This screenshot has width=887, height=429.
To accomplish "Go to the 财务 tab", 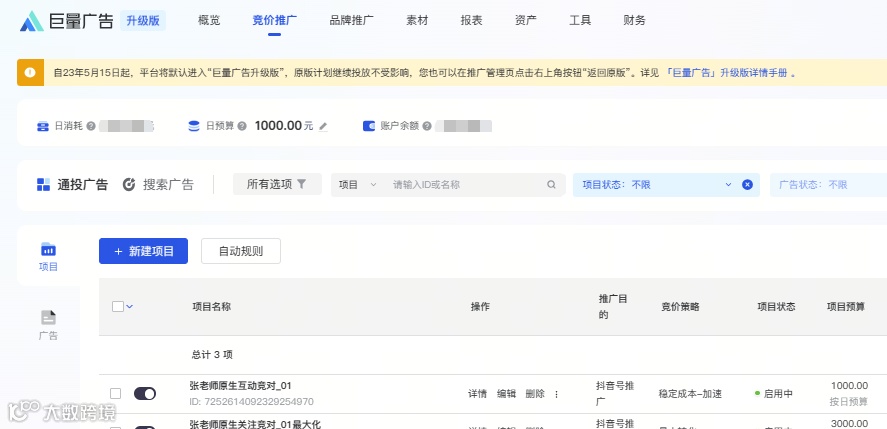I will pyautogui.click(x=635, y=21).
